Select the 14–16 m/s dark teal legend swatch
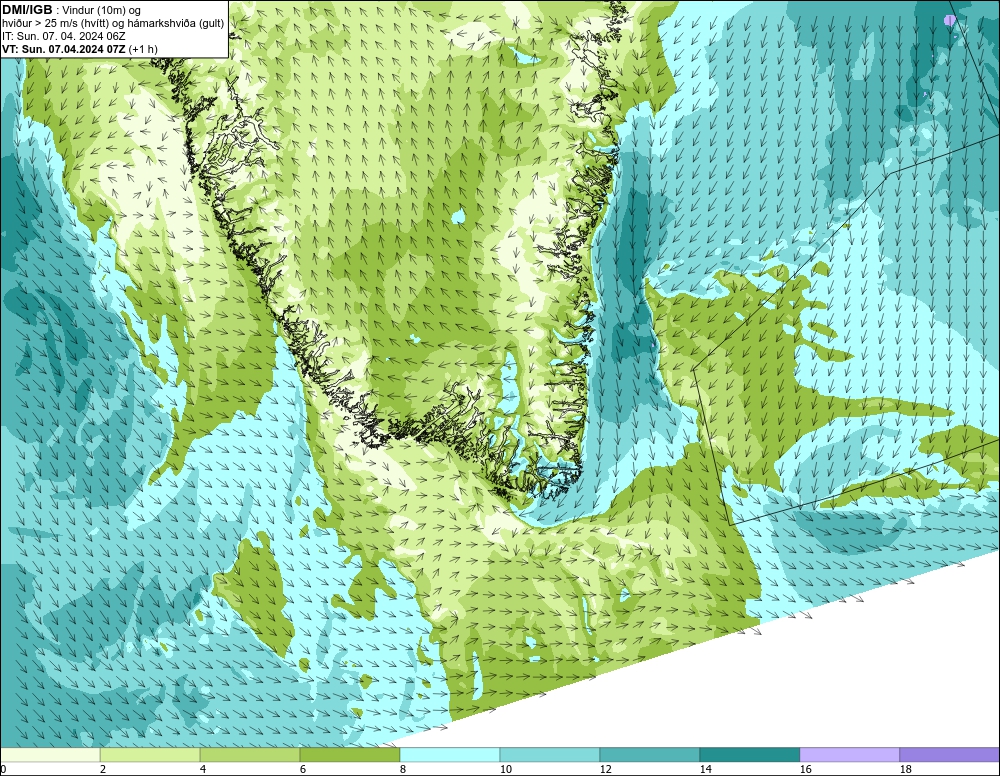The height and width of the screenshot is (776, 1000). pyautogui.click(x=749, y=755)
